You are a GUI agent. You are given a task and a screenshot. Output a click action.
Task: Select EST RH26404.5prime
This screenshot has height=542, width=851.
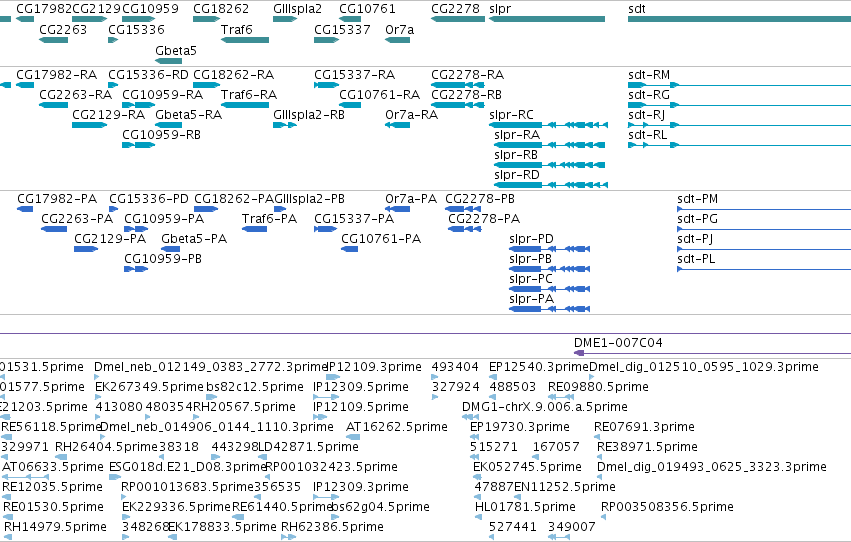(61, 457)
